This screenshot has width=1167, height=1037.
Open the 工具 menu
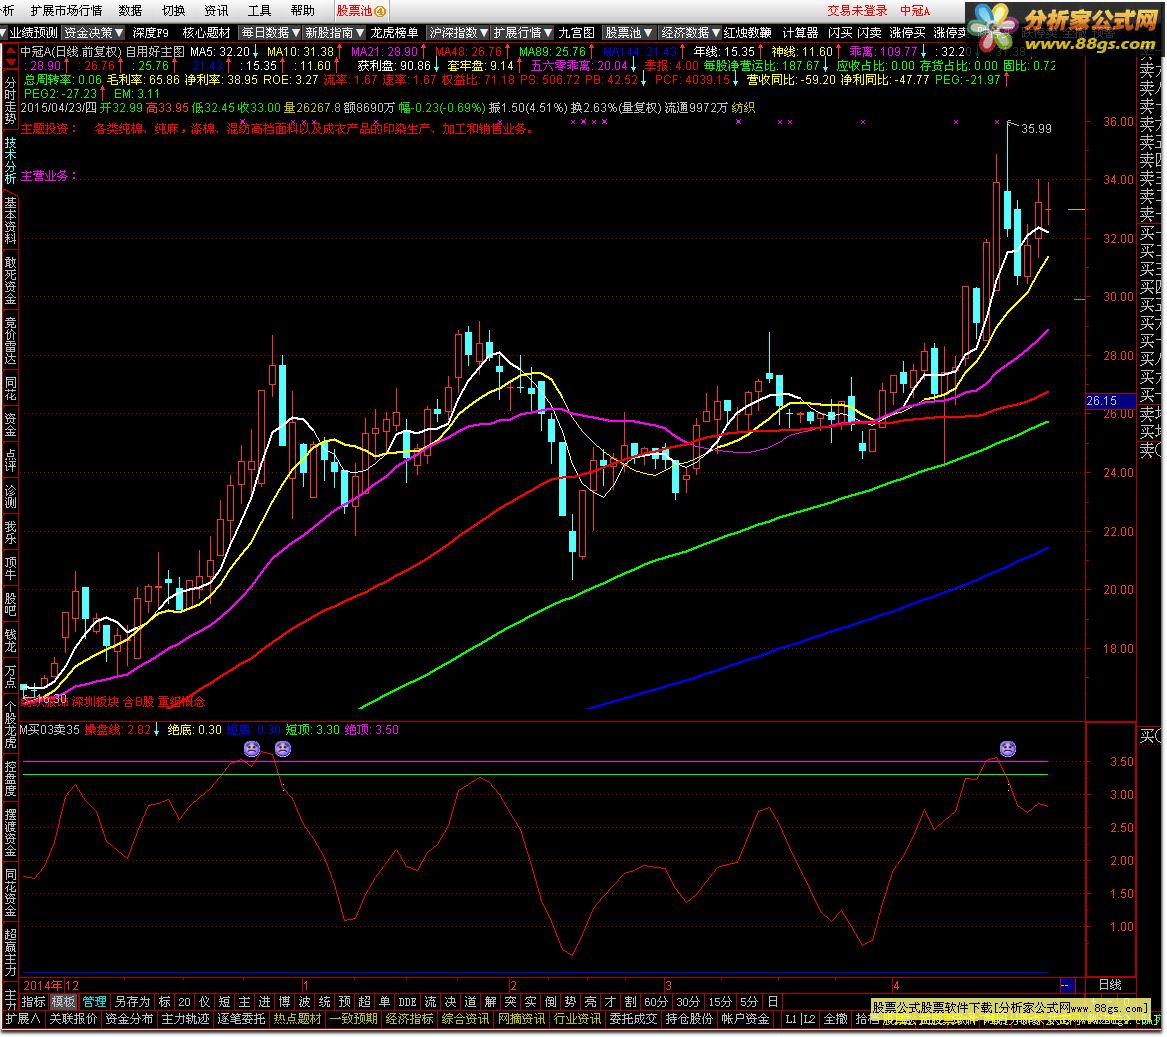[260, 10]
